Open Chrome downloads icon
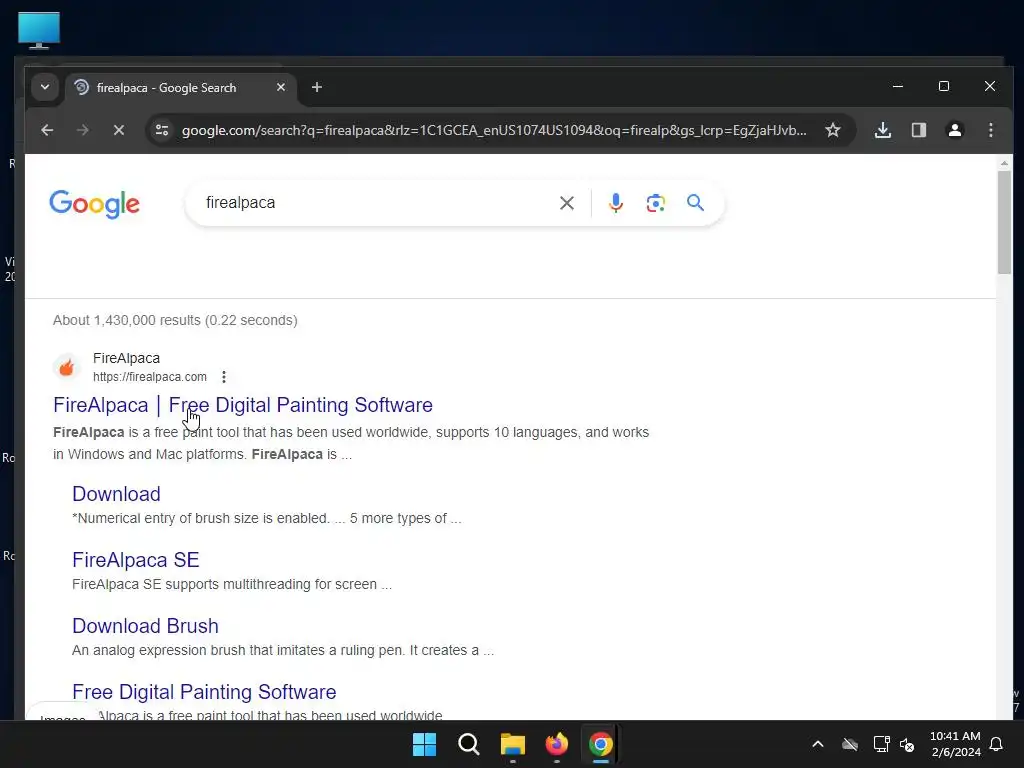 coord(883,130)
